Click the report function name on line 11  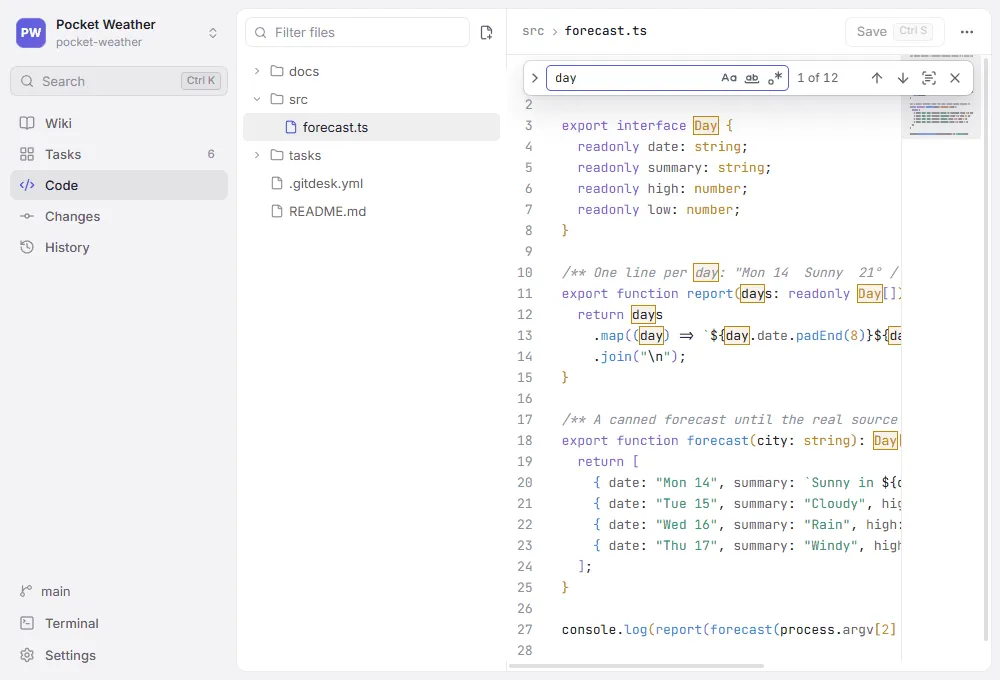click(x=710, y=293)
